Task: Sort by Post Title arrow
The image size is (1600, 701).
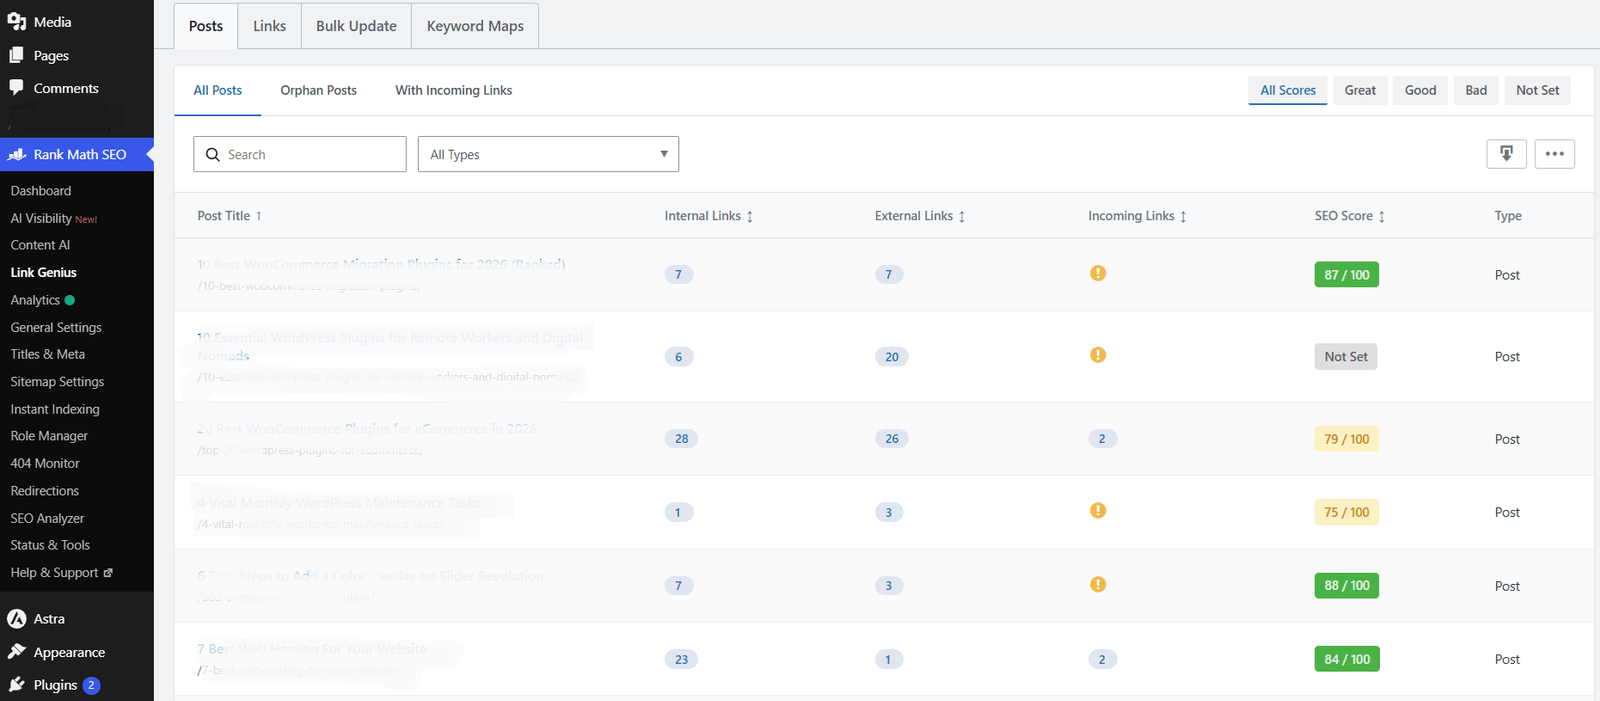Action: click(259, 216)
